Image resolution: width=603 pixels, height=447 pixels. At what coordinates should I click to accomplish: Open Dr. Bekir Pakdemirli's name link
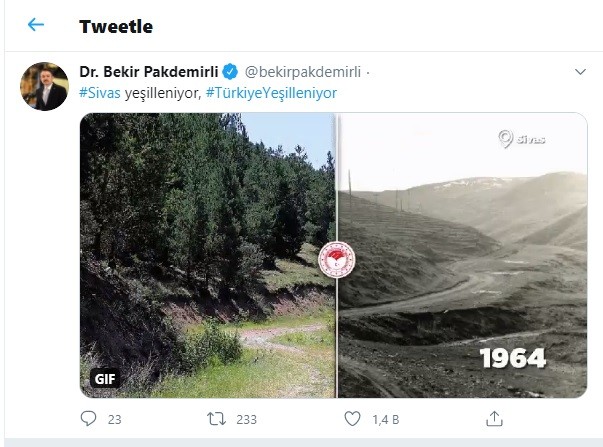pyautogui.click(x=148, y=72)
